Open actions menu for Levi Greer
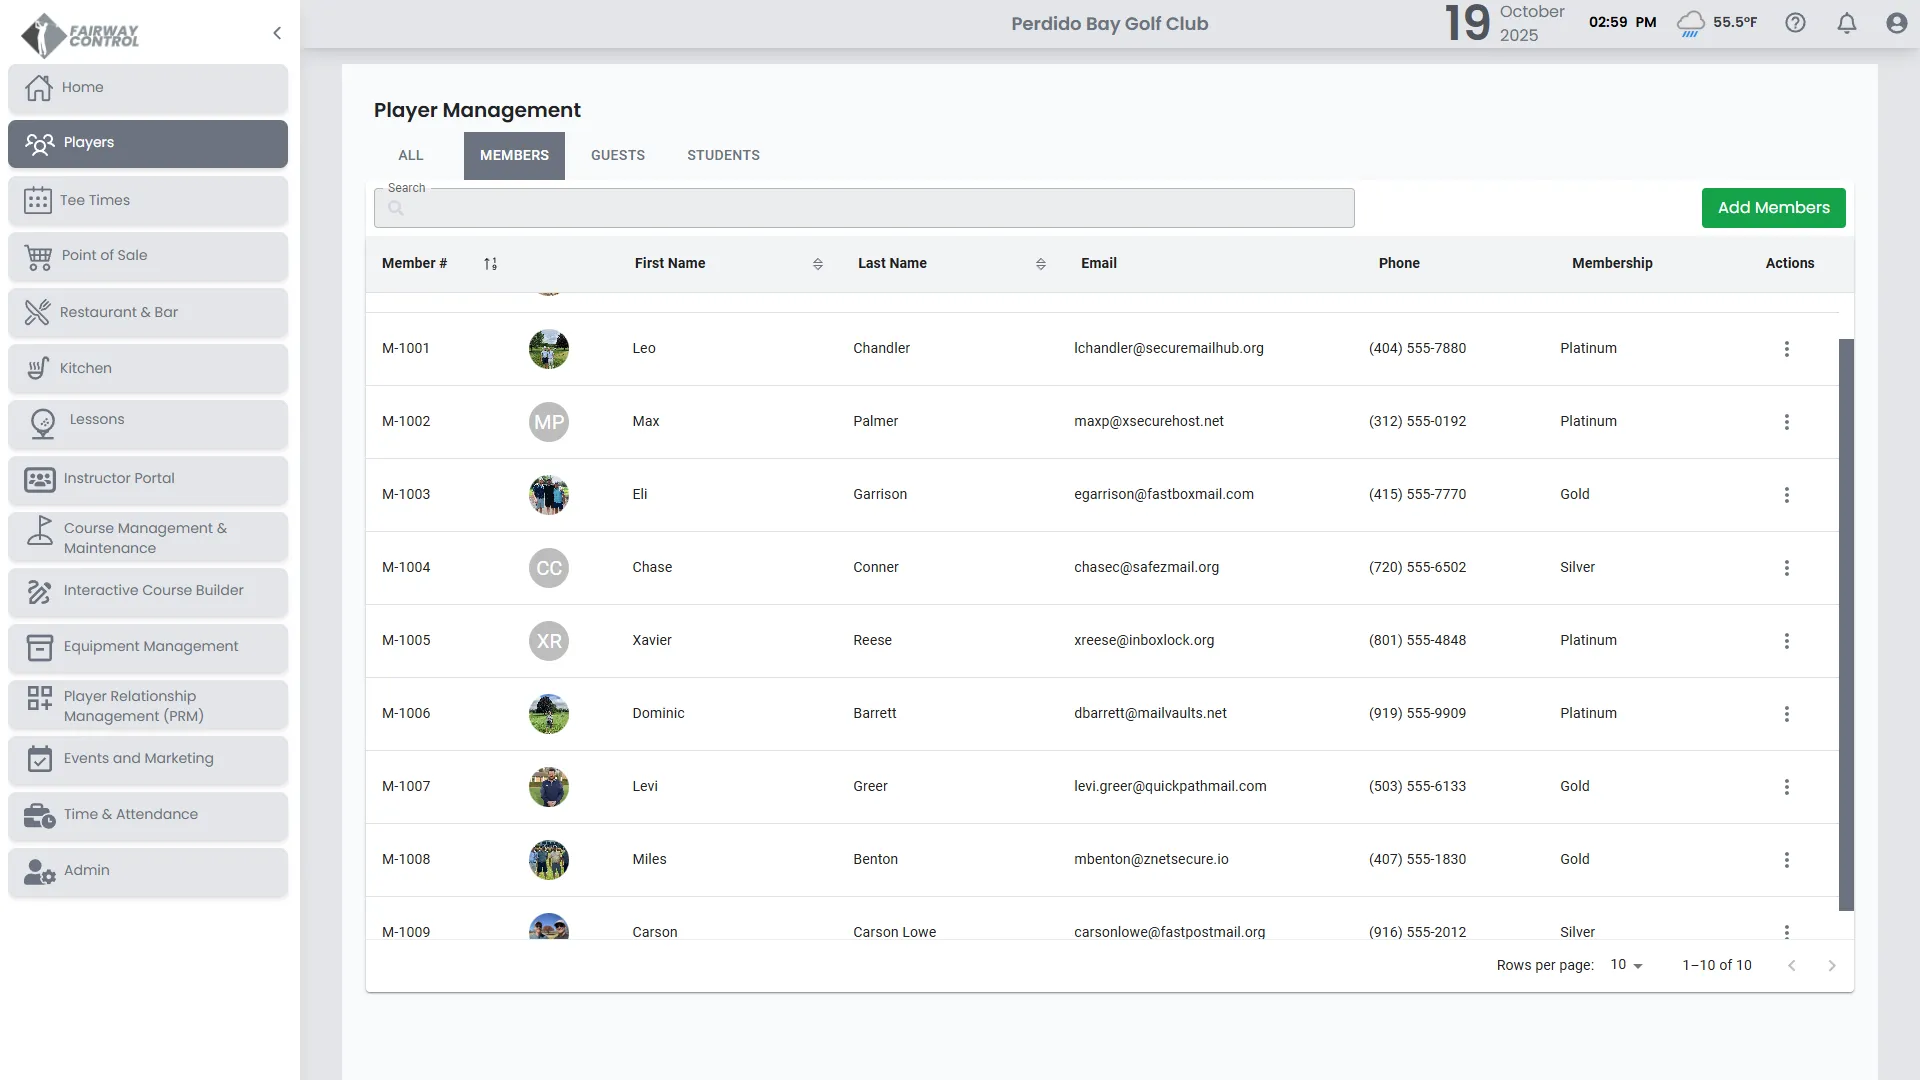 (1786, 787)
